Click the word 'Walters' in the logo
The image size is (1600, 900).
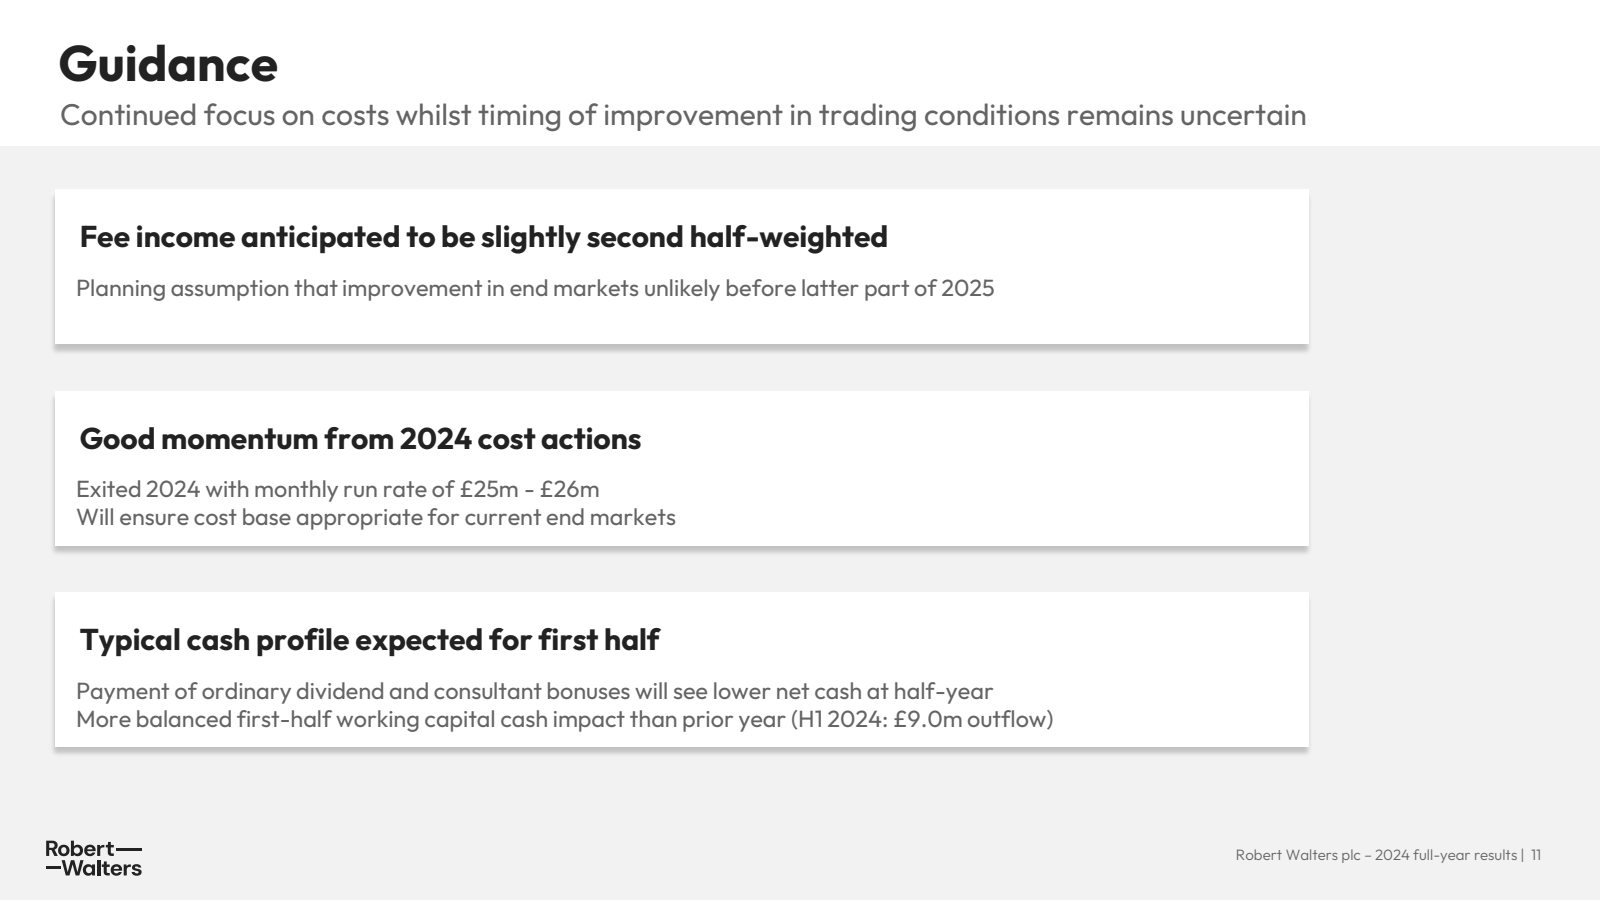[102, 868]
